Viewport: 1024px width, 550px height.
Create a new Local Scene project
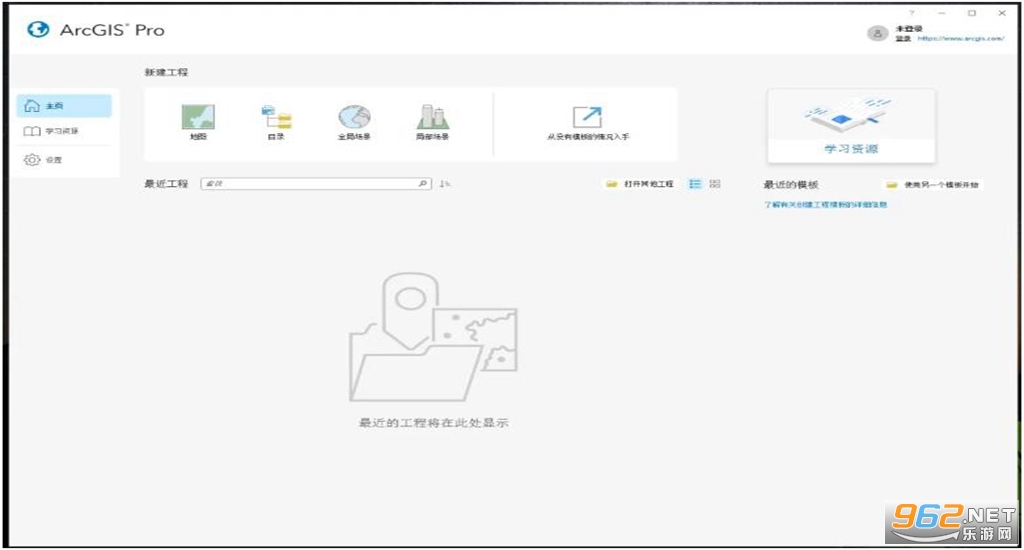432,123
